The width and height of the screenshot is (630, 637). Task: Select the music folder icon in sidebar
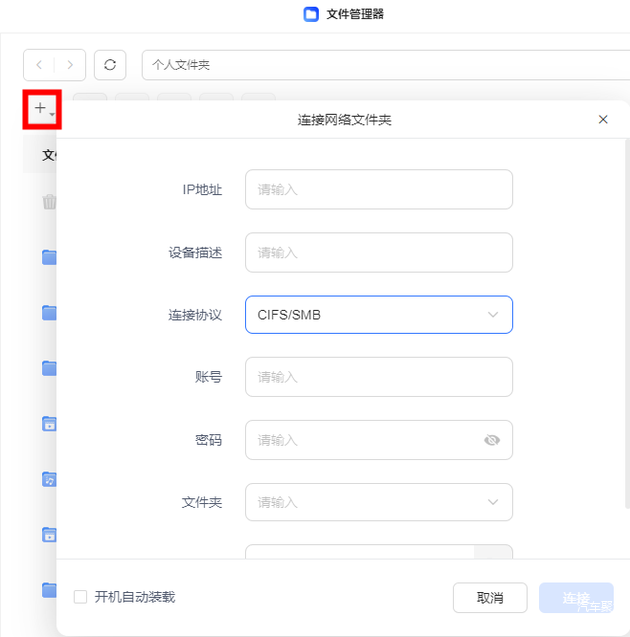click(49, 479)
